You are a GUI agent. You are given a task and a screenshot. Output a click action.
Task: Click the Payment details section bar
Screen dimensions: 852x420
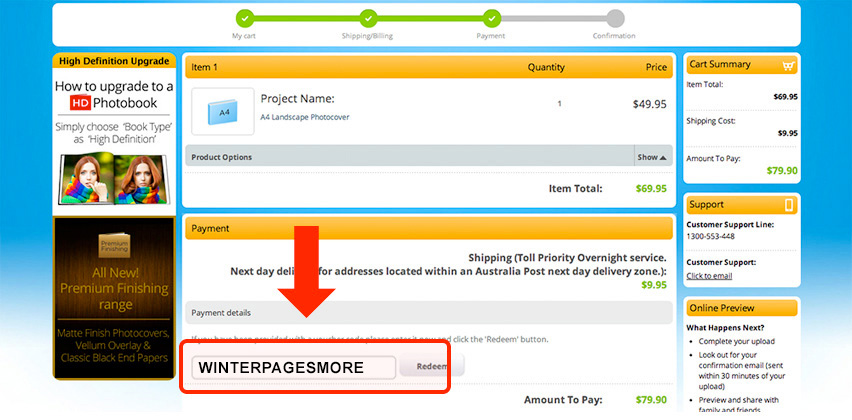tap(428, 313)
